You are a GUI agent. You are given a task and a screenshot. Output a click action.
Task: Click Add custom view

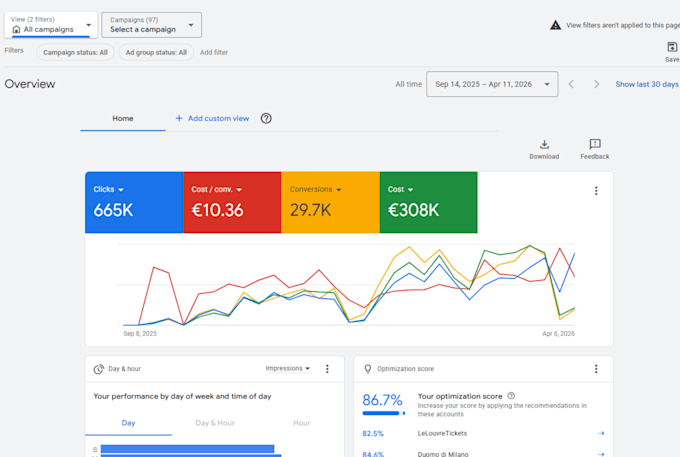point(212,118)
